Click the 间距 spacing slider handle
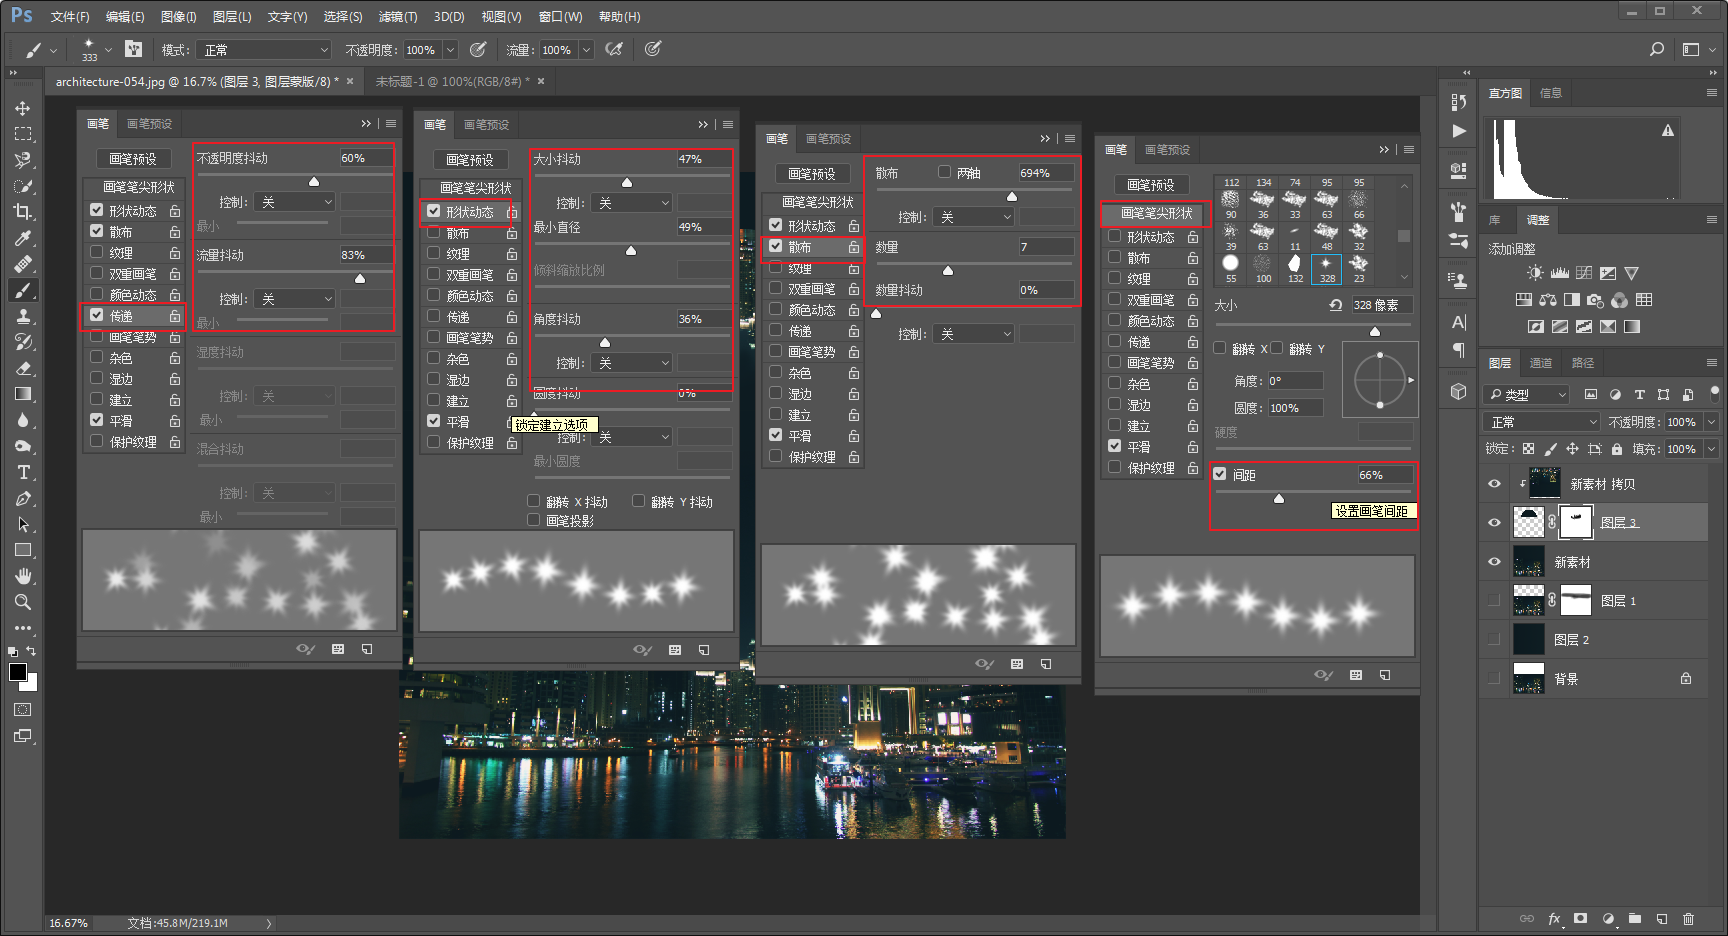The image size is (1728, 936). (x=1278, y=498)
